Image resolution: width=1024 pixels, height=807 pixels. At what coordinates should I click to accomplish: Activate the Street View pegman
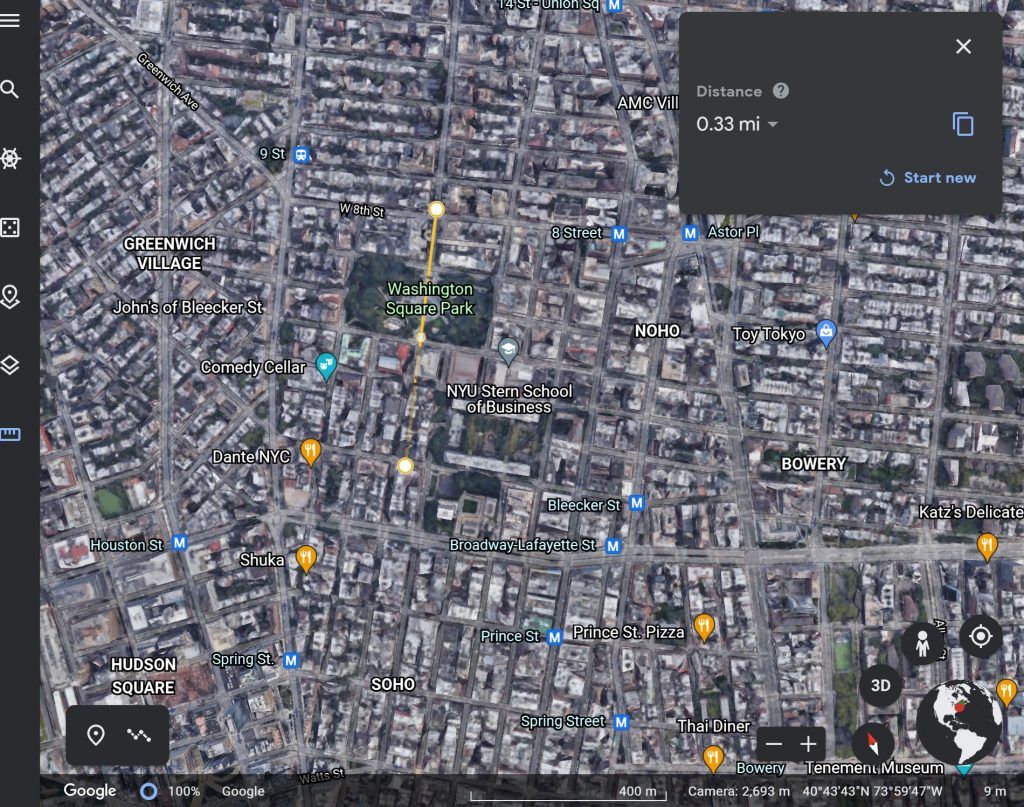[921, 643]
